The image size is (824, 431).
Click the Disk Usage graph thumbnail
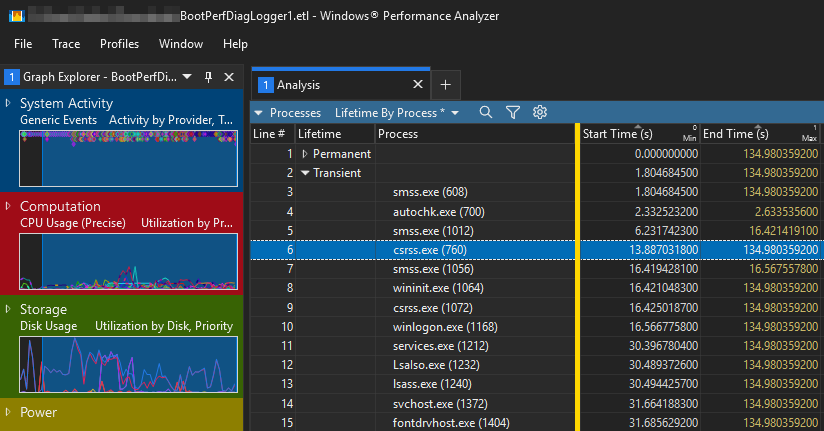click(128, 364)
